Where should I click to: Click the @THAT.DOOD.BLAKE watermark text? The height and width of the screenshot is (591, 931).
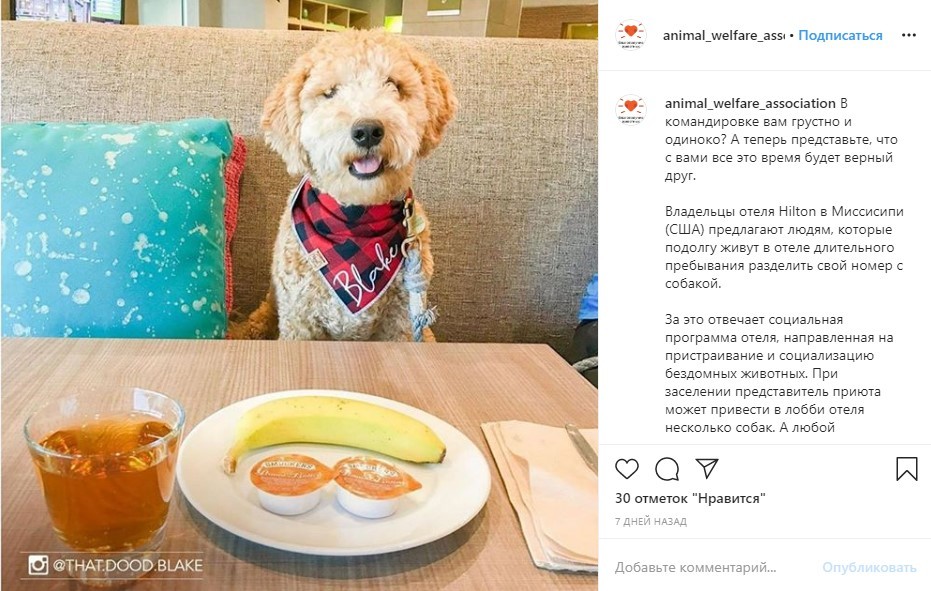(128, 565)
